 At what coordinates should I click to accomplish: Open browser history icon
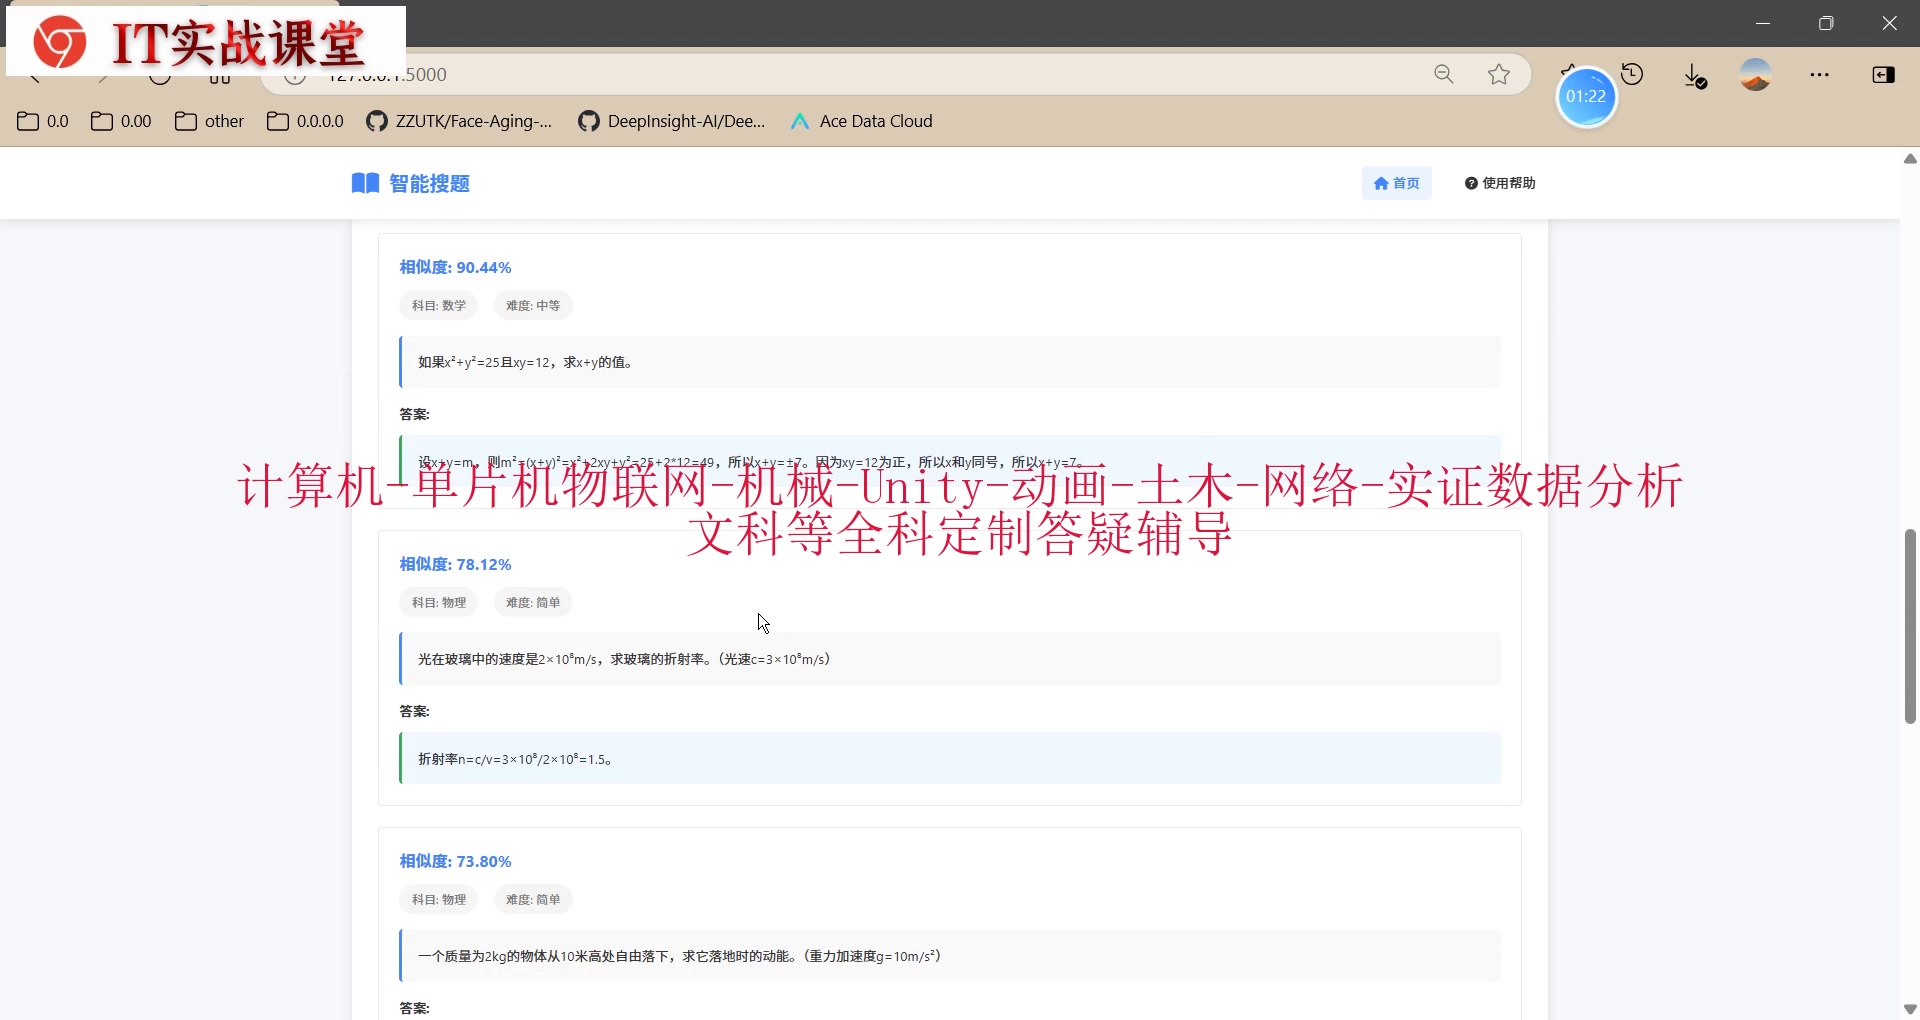tap(1633, 74)
